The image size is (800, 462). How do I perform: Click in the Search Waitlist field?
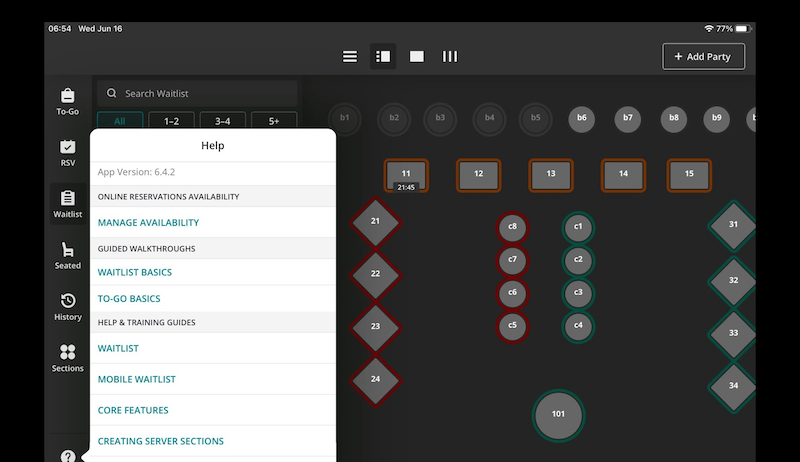[205, 93]
